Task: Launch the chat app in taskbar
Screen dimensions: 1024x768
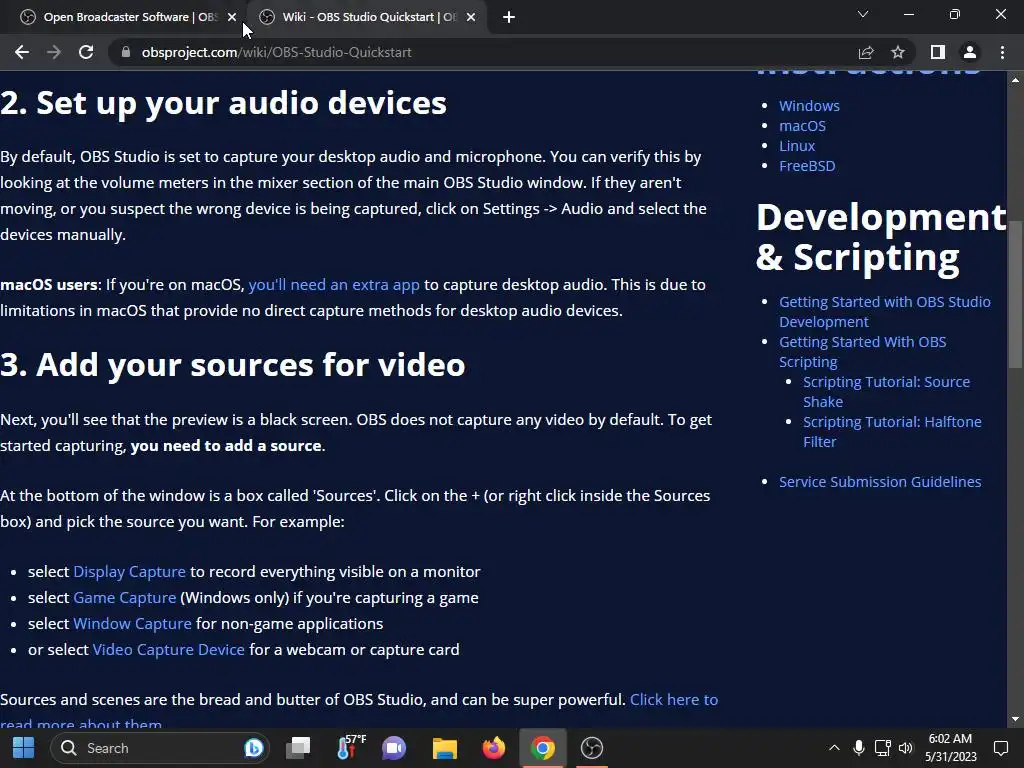Action: click(x=394, y=748)
